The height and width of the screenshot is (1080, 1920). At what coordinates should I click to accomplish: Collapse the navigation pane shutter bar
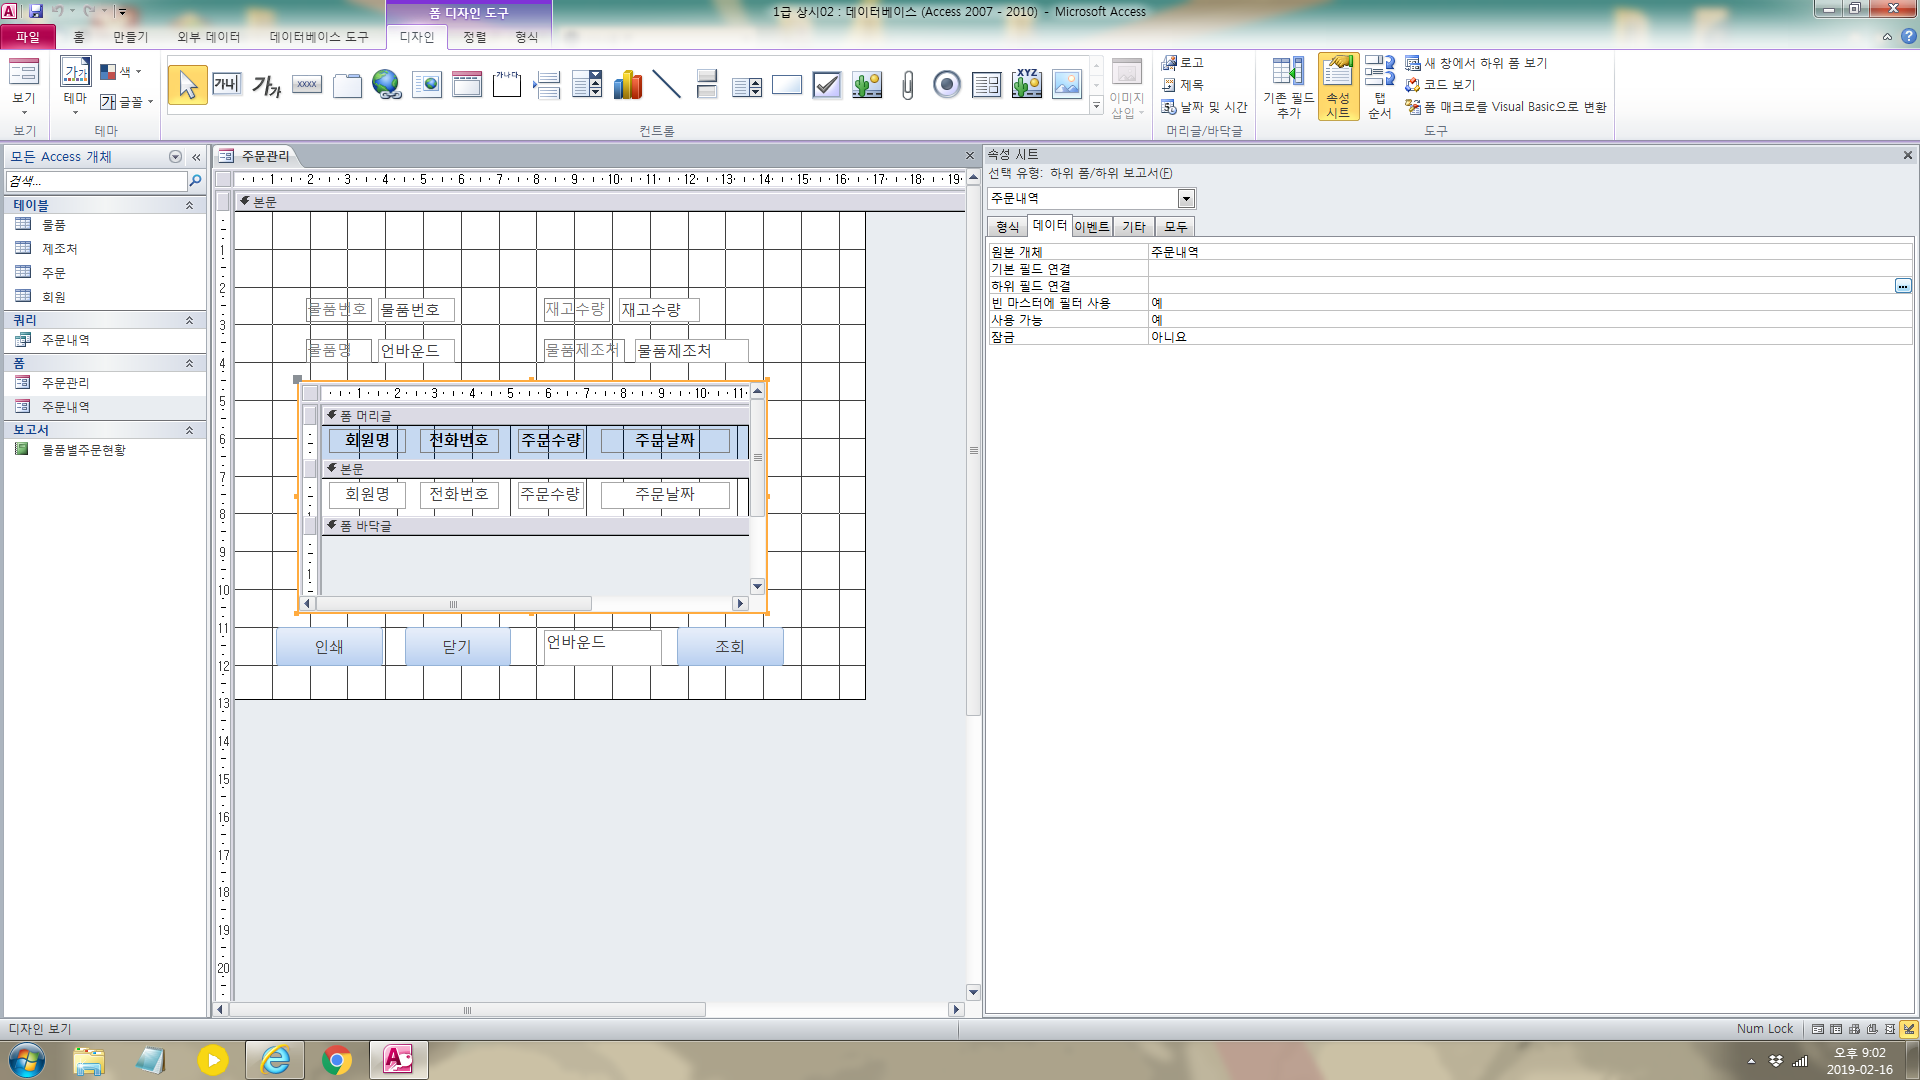[196, 157]
